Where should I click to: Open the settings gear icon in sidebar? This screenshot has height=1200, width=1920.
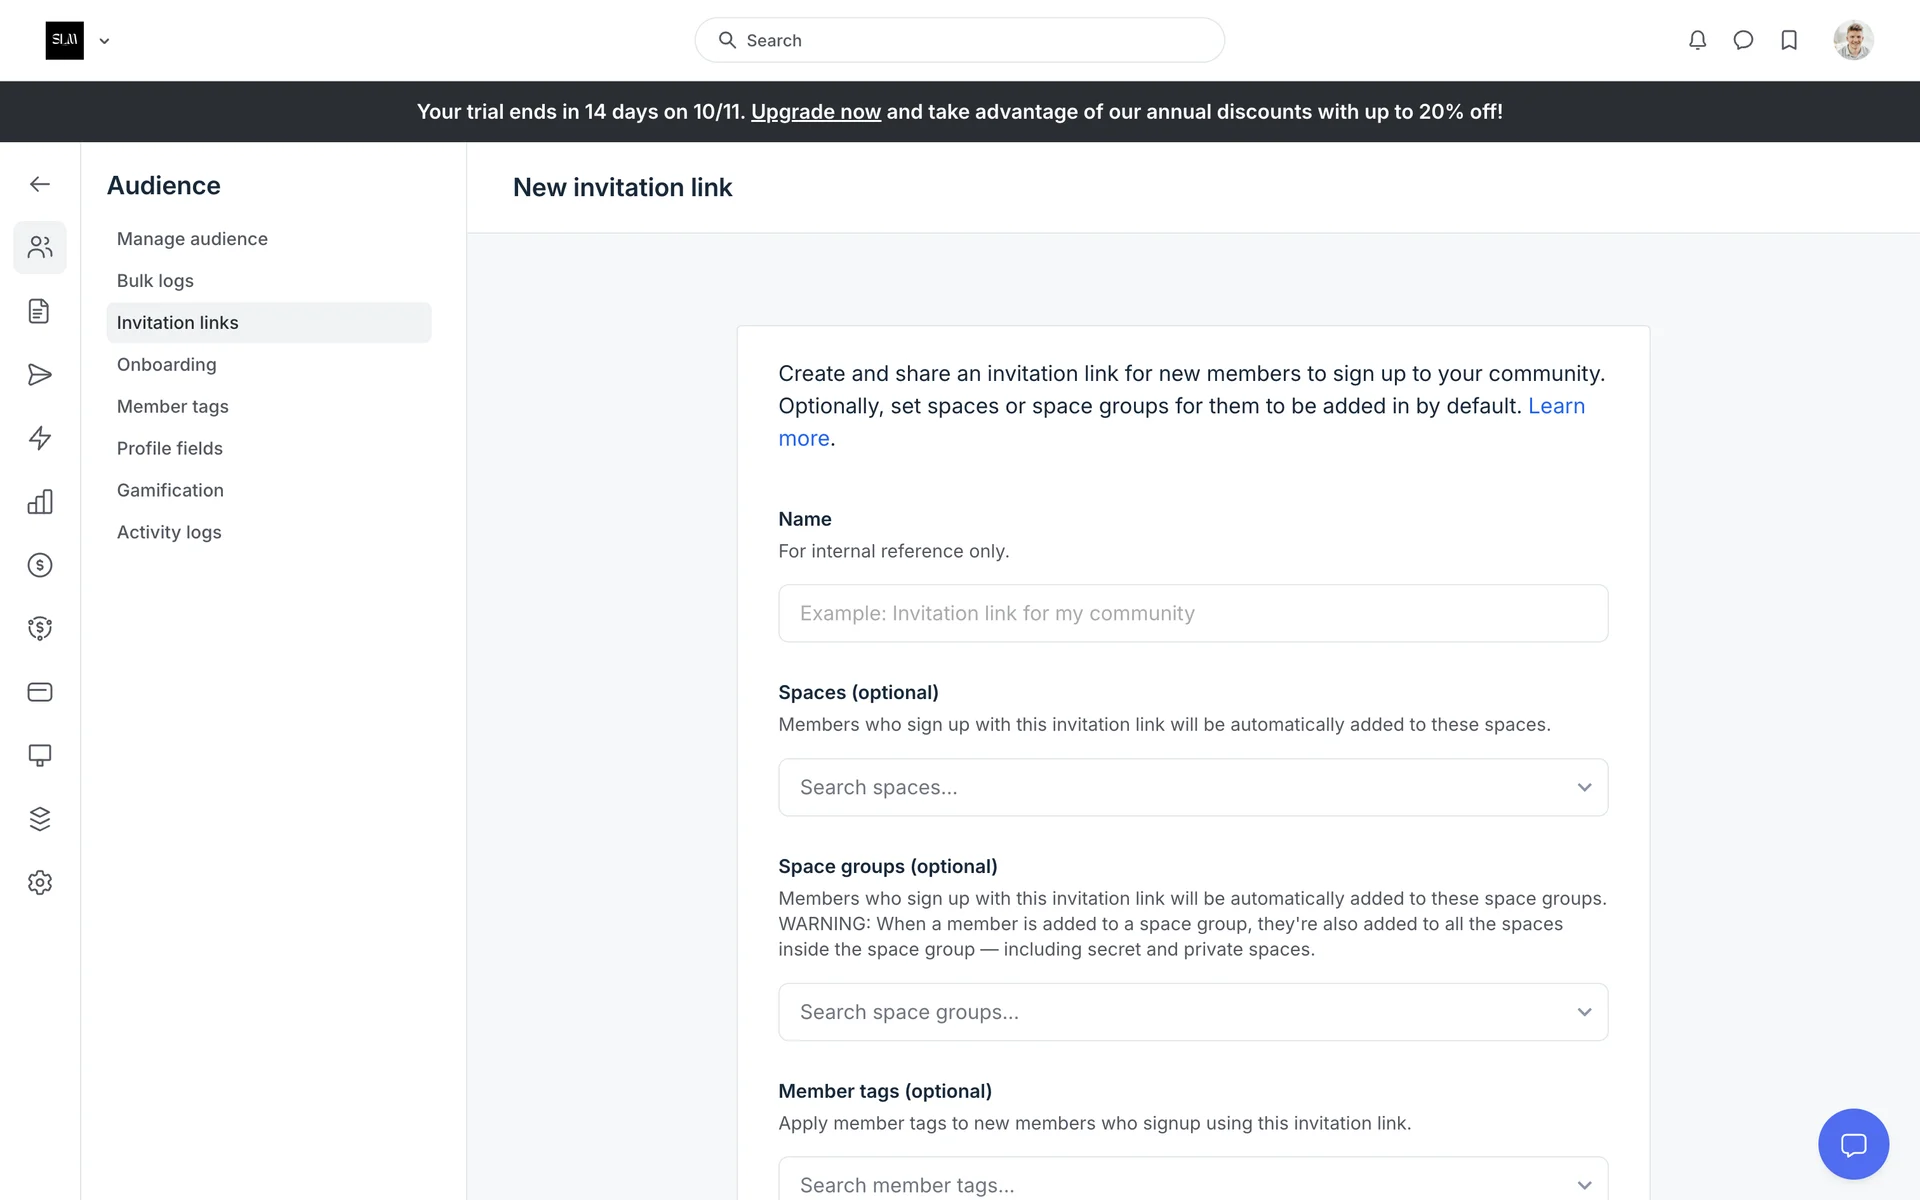[40, 882]
